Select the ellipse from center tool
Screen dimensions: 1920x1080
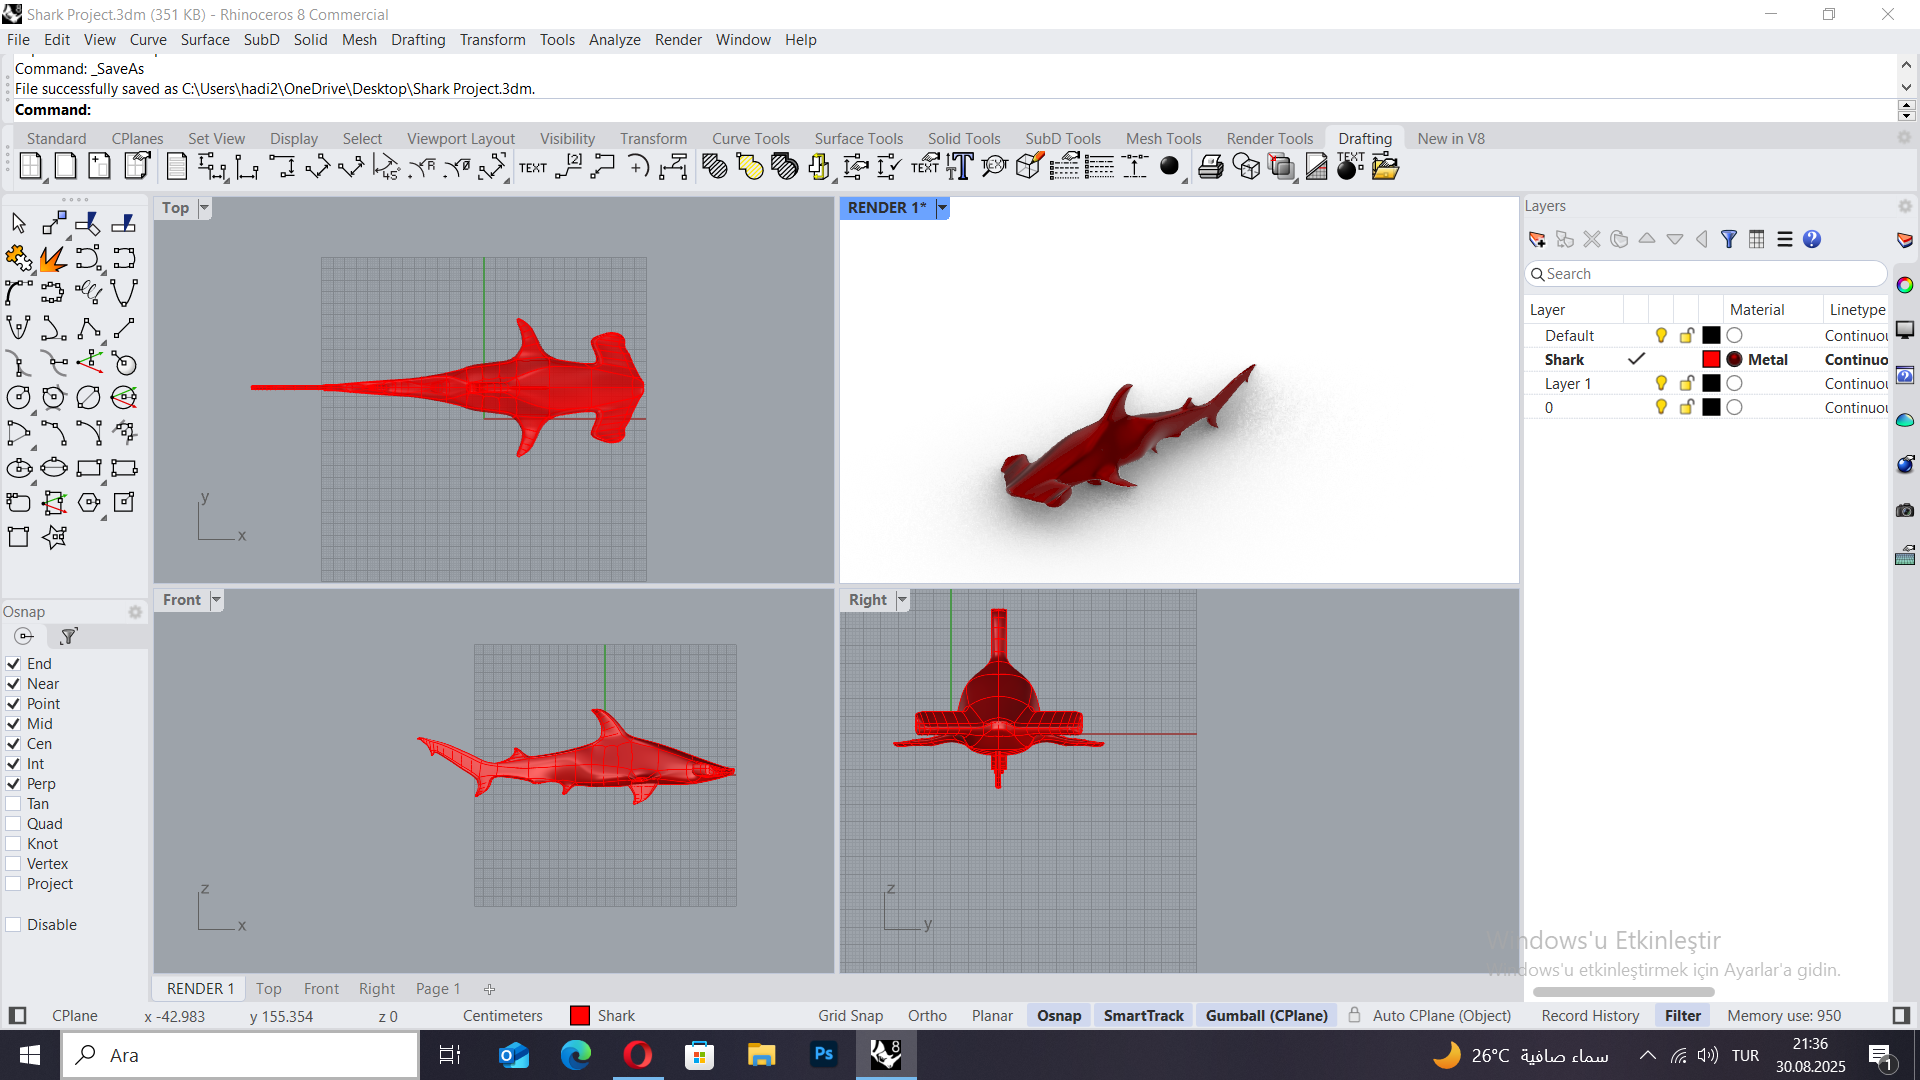(19, 468)
